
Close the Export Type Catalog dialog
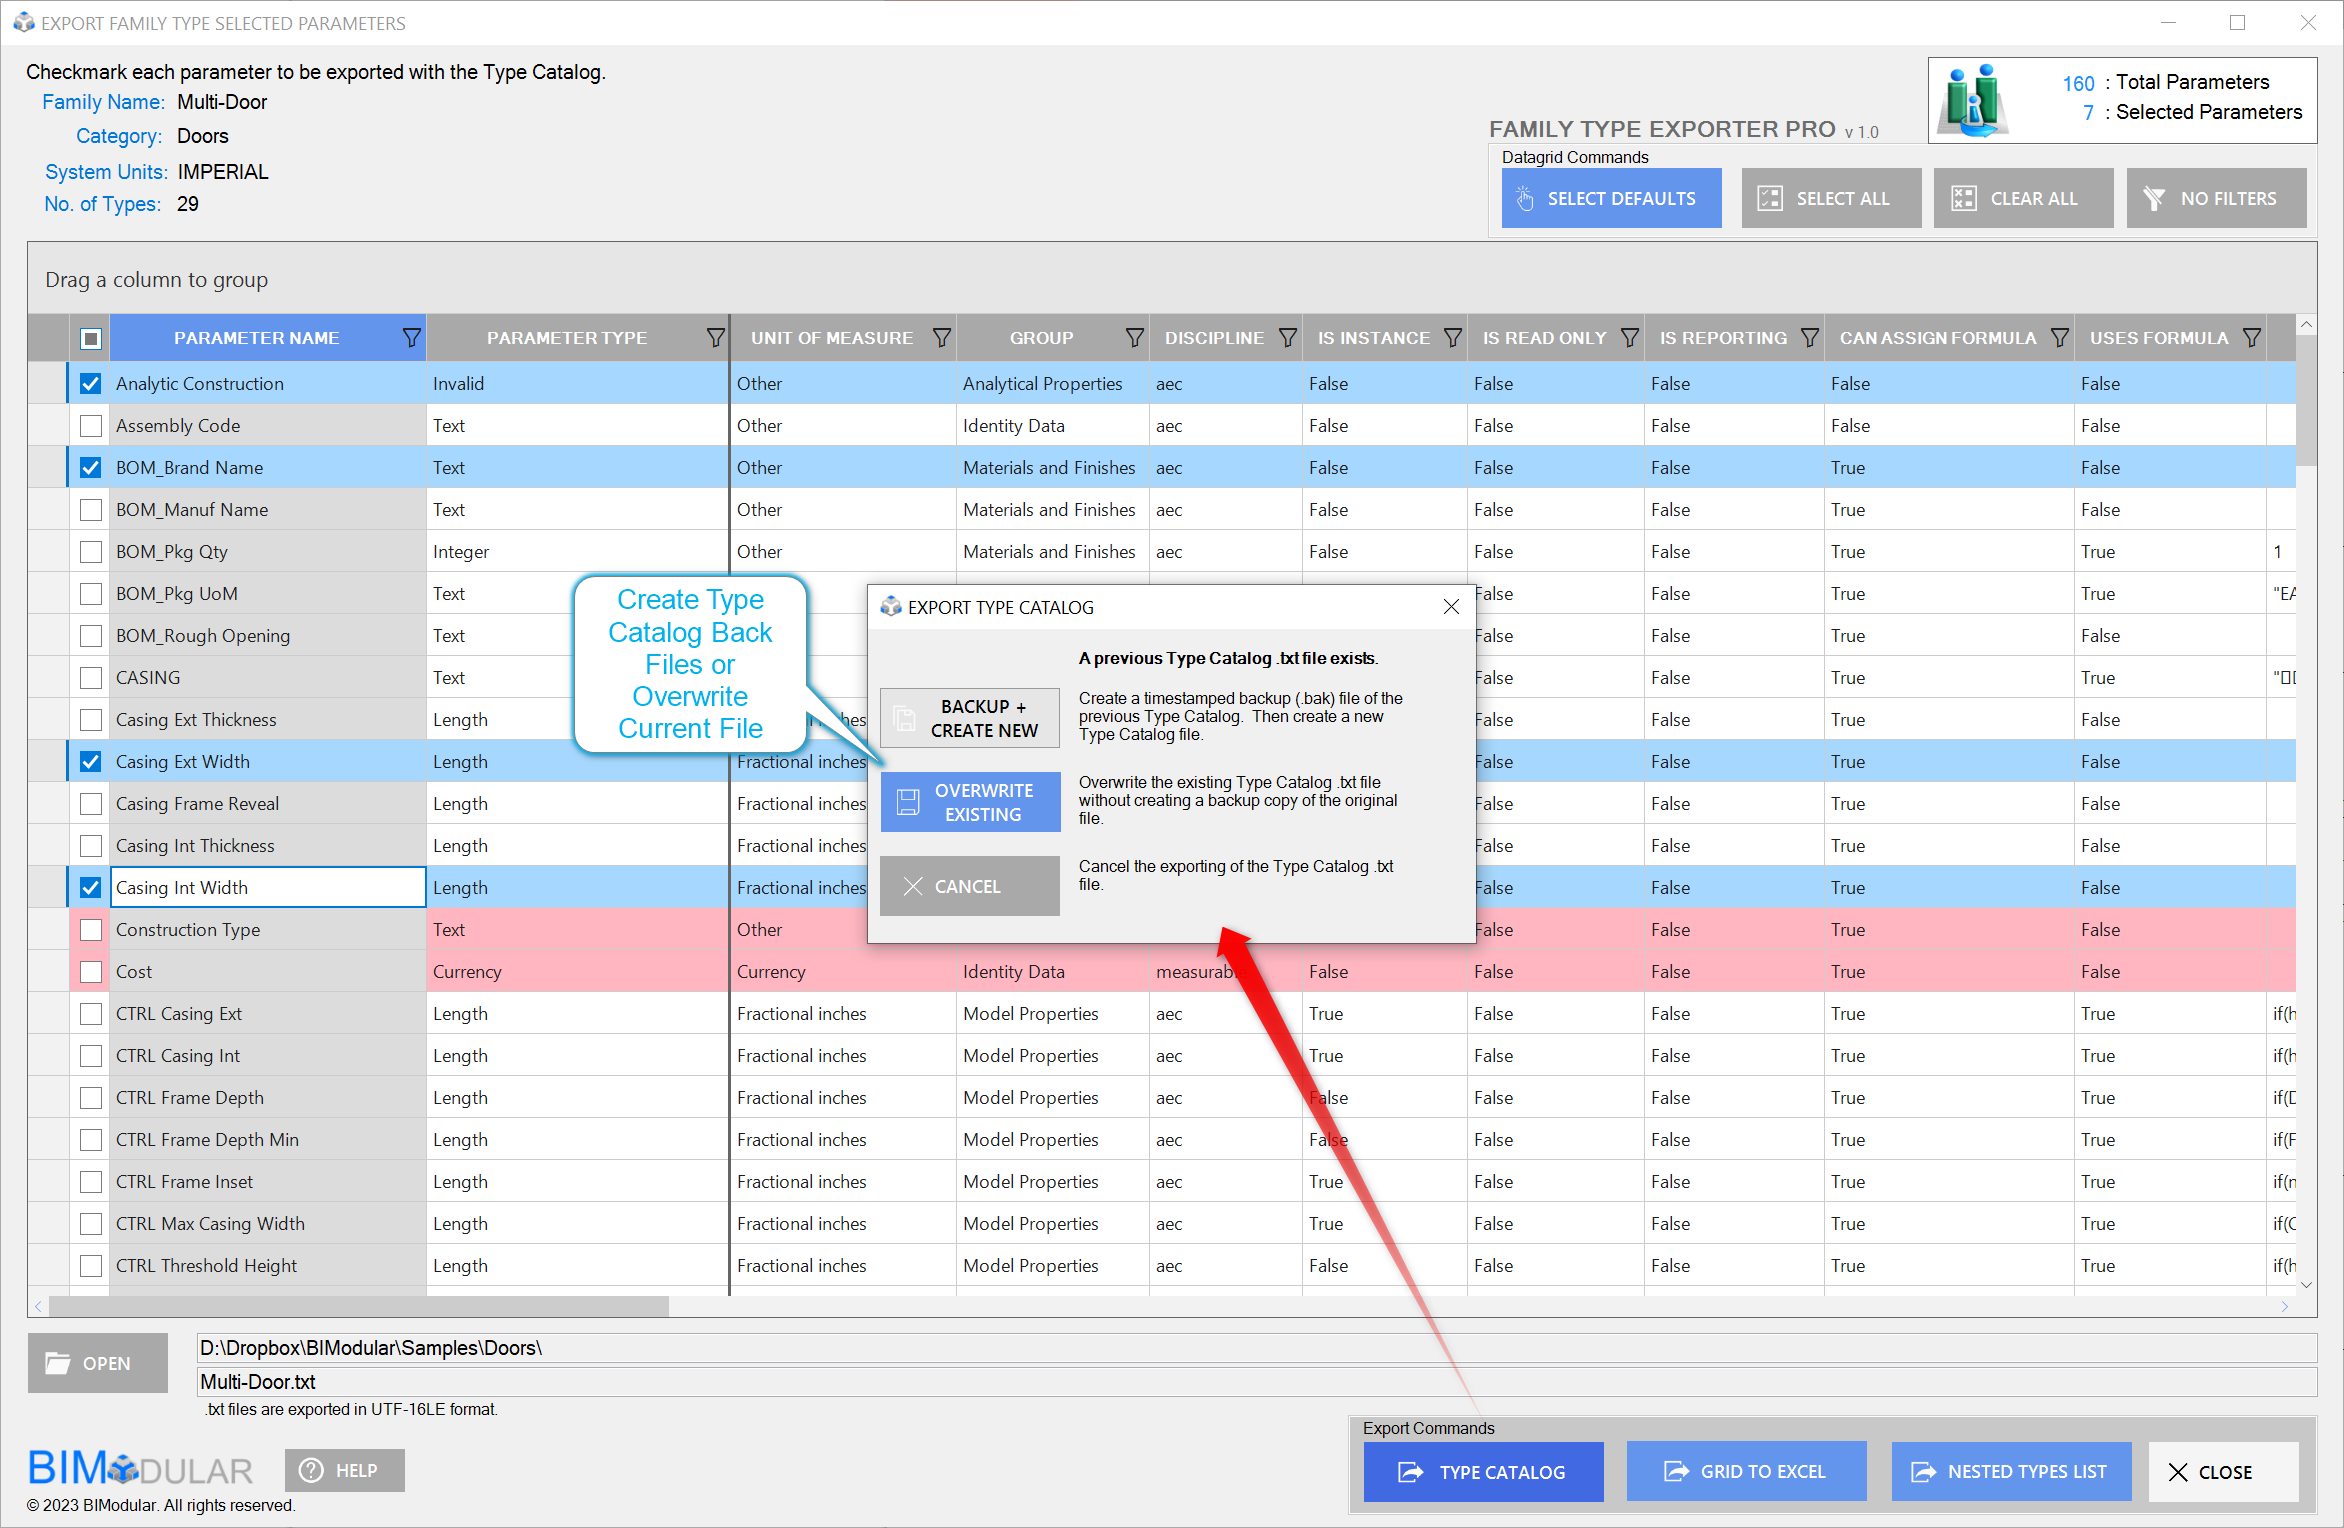click(x=1451, y=607)
